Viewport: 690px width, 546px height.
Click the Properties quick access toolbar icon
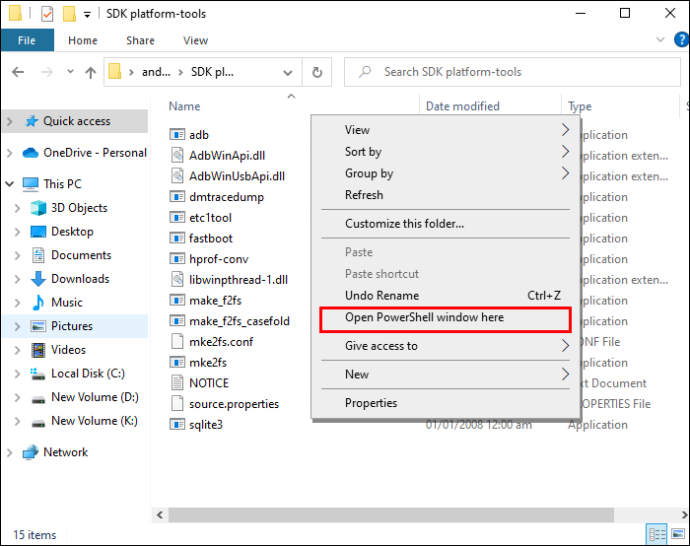coord(47,14)
